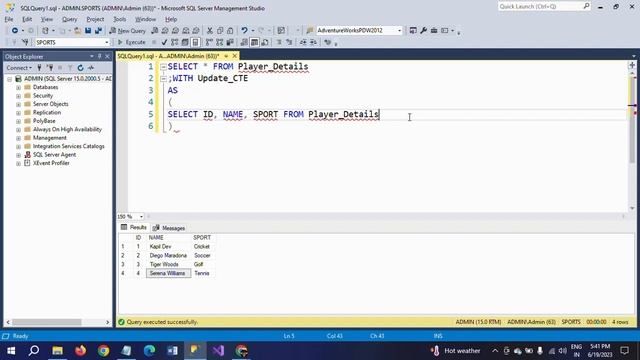Click the Copy icon in toolbar

click(220, 31)
